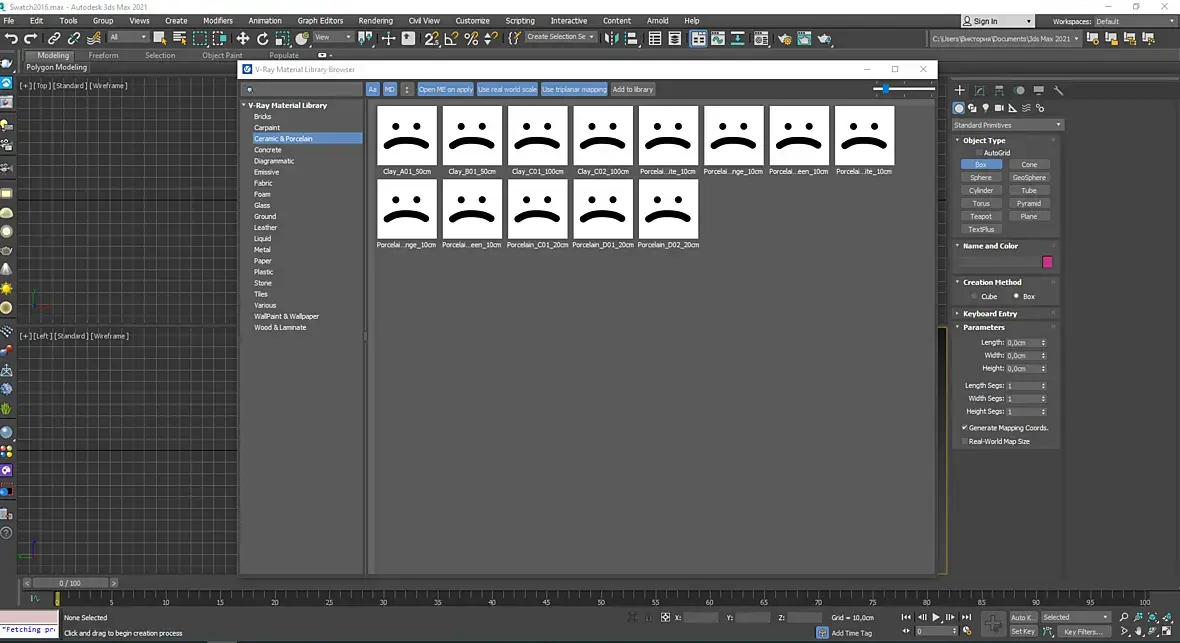Open the Key Filters button
The image size is (1180, 643).
(1083, 632)
